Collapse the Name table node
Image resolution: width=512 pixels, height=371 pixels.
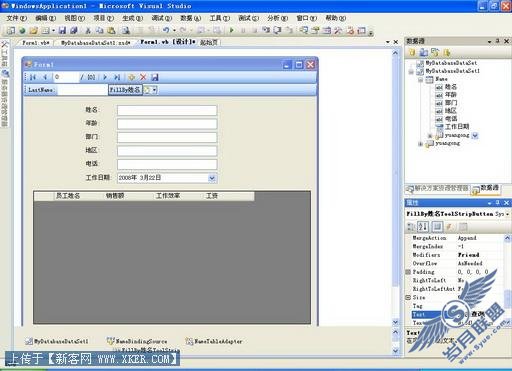tap(421, 79)
